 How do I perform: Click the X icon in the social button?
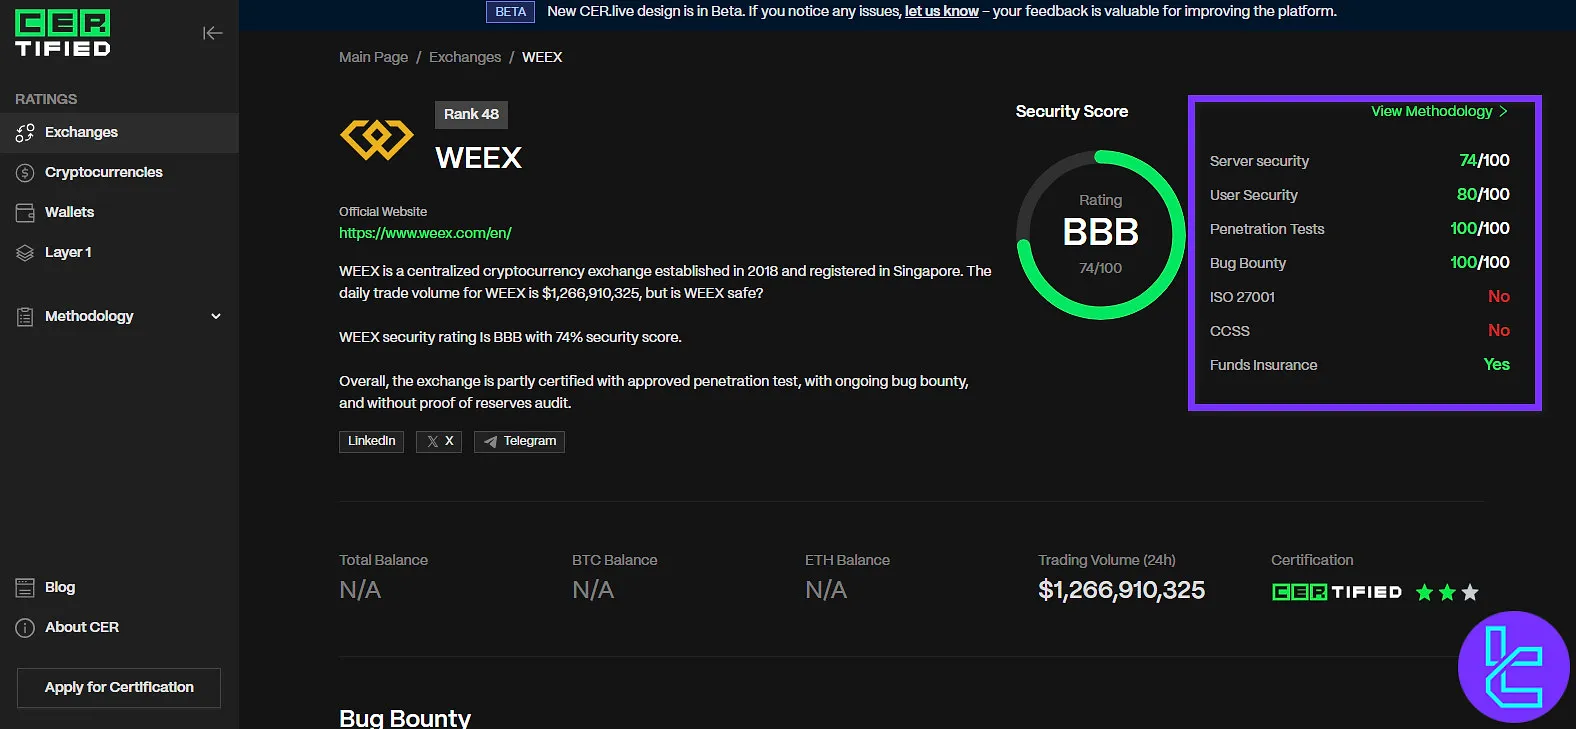(433, 441)
